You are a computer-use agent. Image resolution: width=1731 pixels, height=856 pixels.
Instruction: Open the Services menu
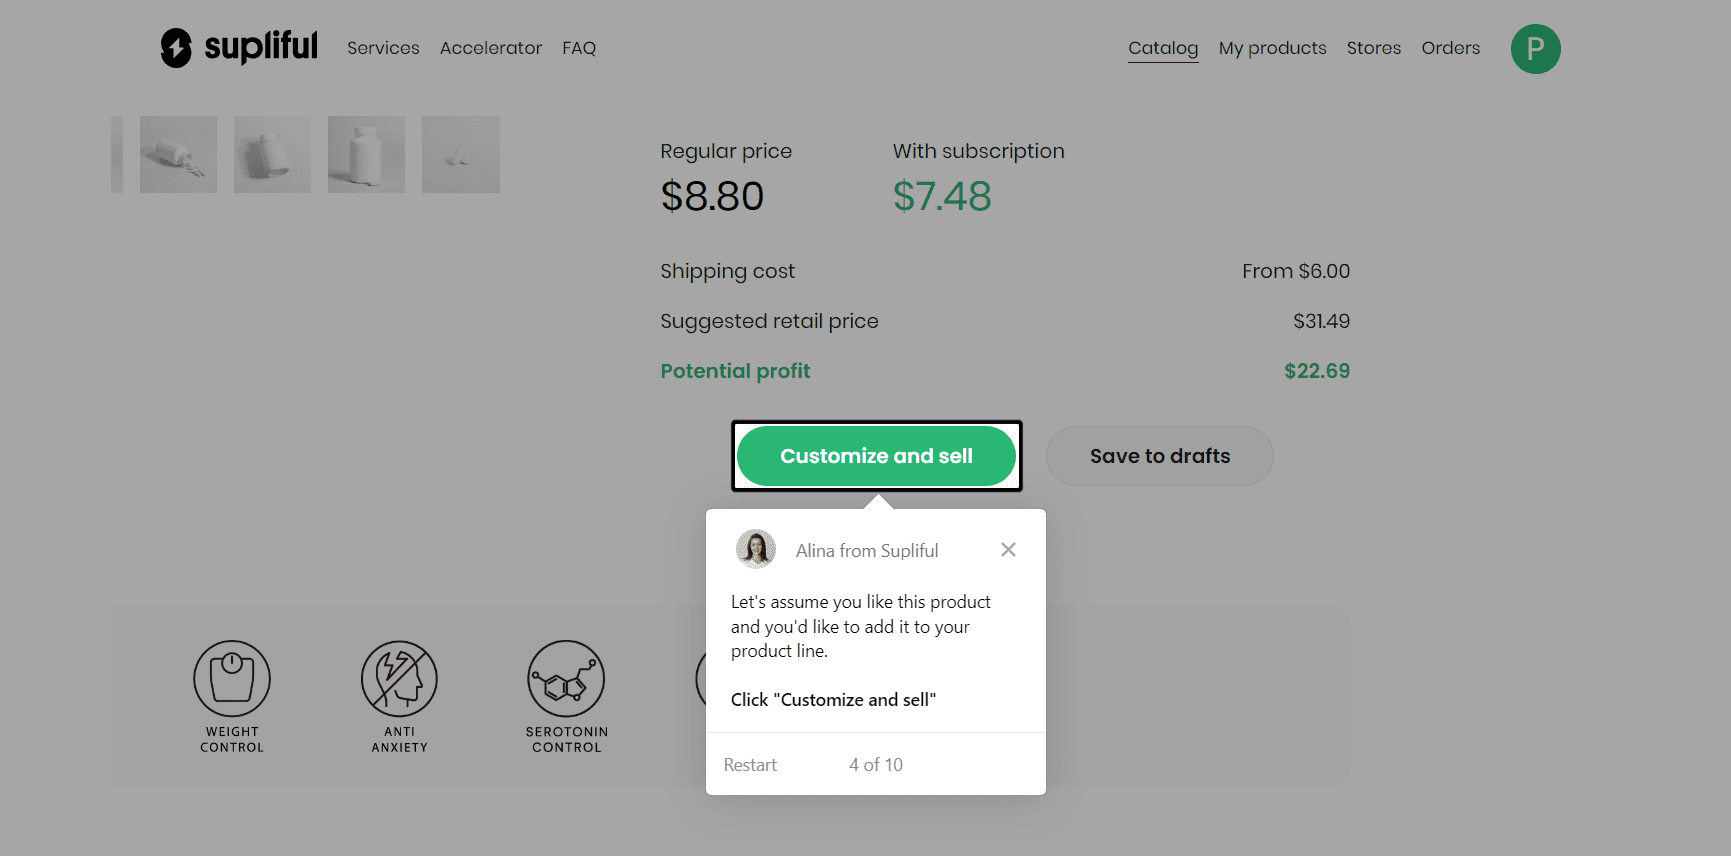tap(383, 48)
